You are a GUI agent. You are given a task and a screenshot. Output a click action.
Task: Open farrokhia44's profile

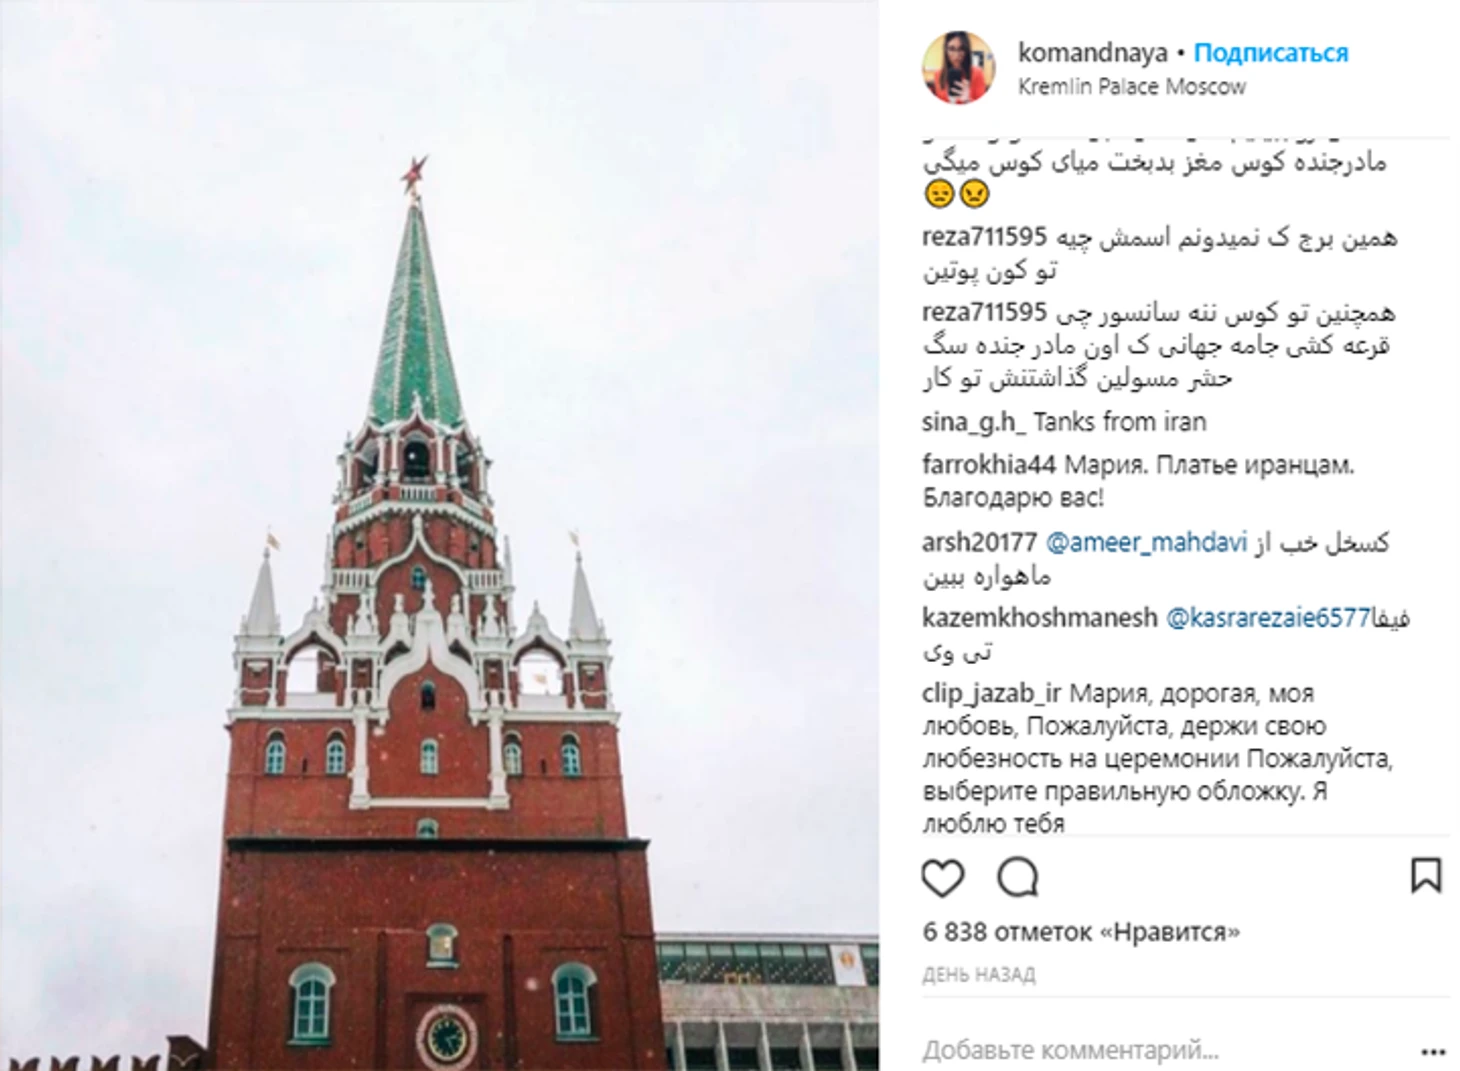click(x=988, y=465)
